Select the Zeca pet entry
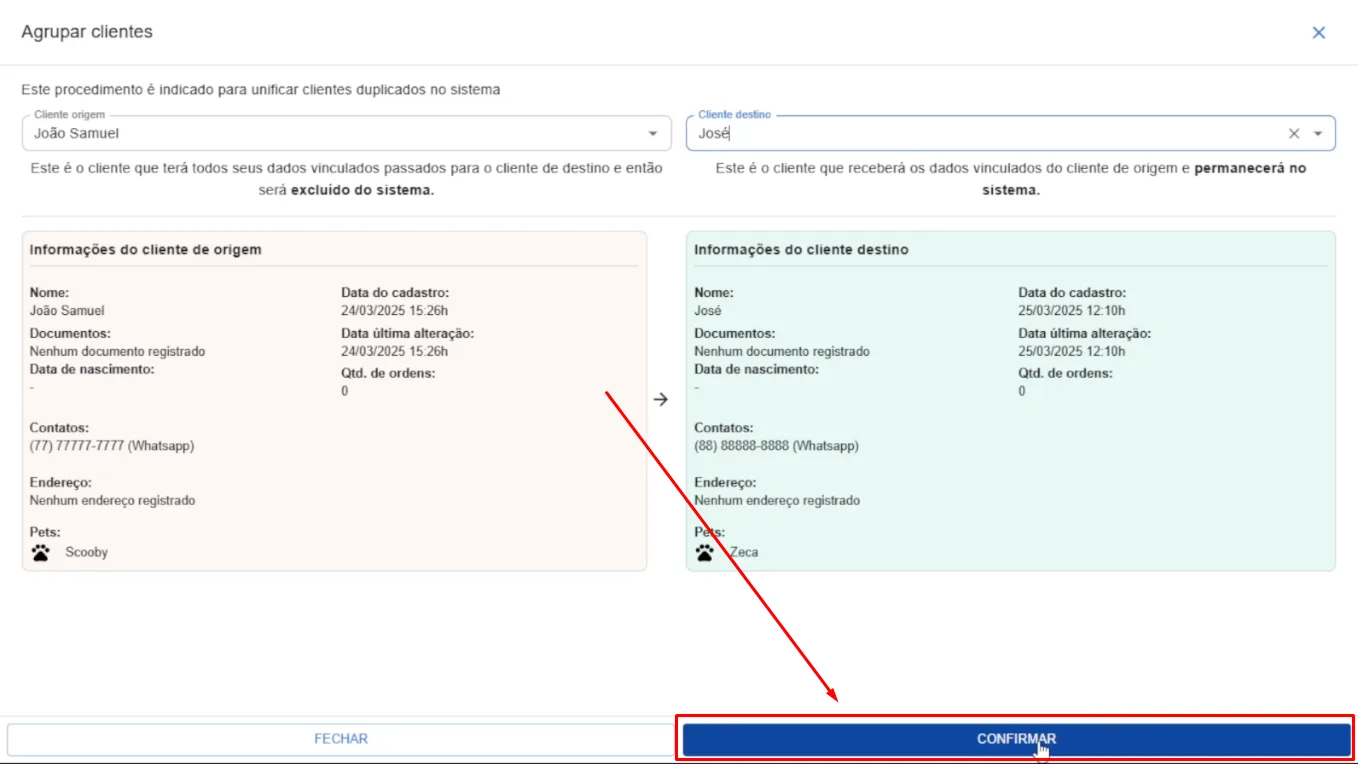Image resolution: width=1358 pixels, height=764 pixels. [x=744, y=552]
